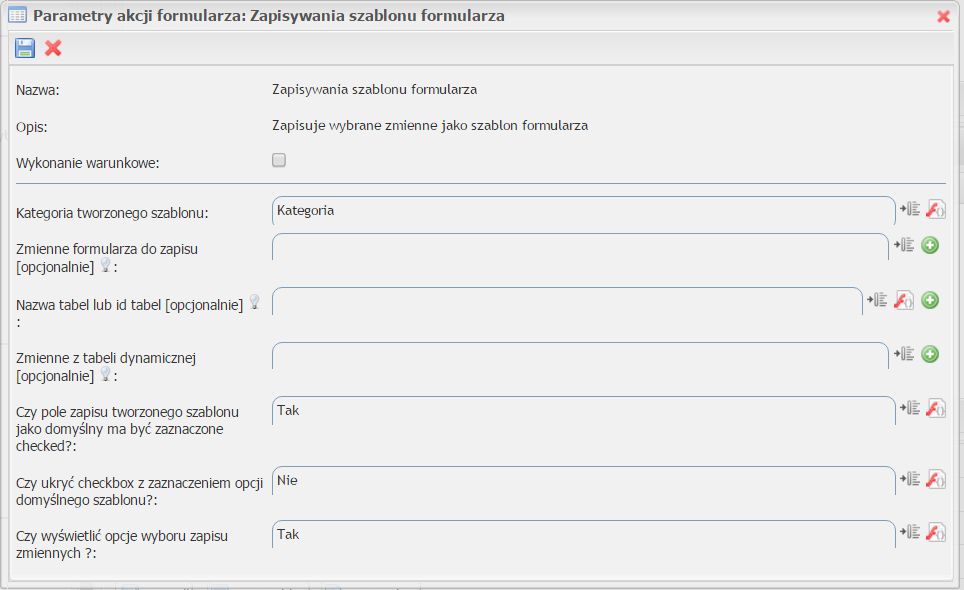
Task: Close the Parametry akcji formularza dialog
Action: coord(943,16)
